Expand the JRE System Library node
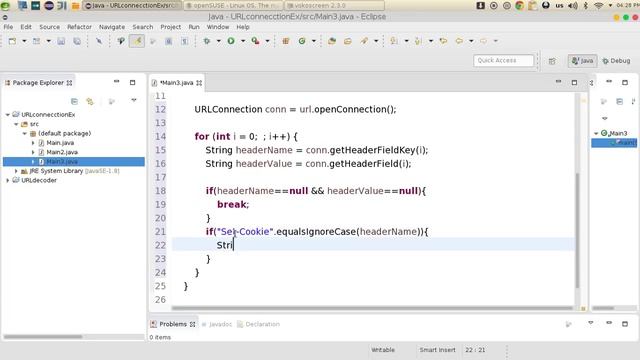 (16, 171)
